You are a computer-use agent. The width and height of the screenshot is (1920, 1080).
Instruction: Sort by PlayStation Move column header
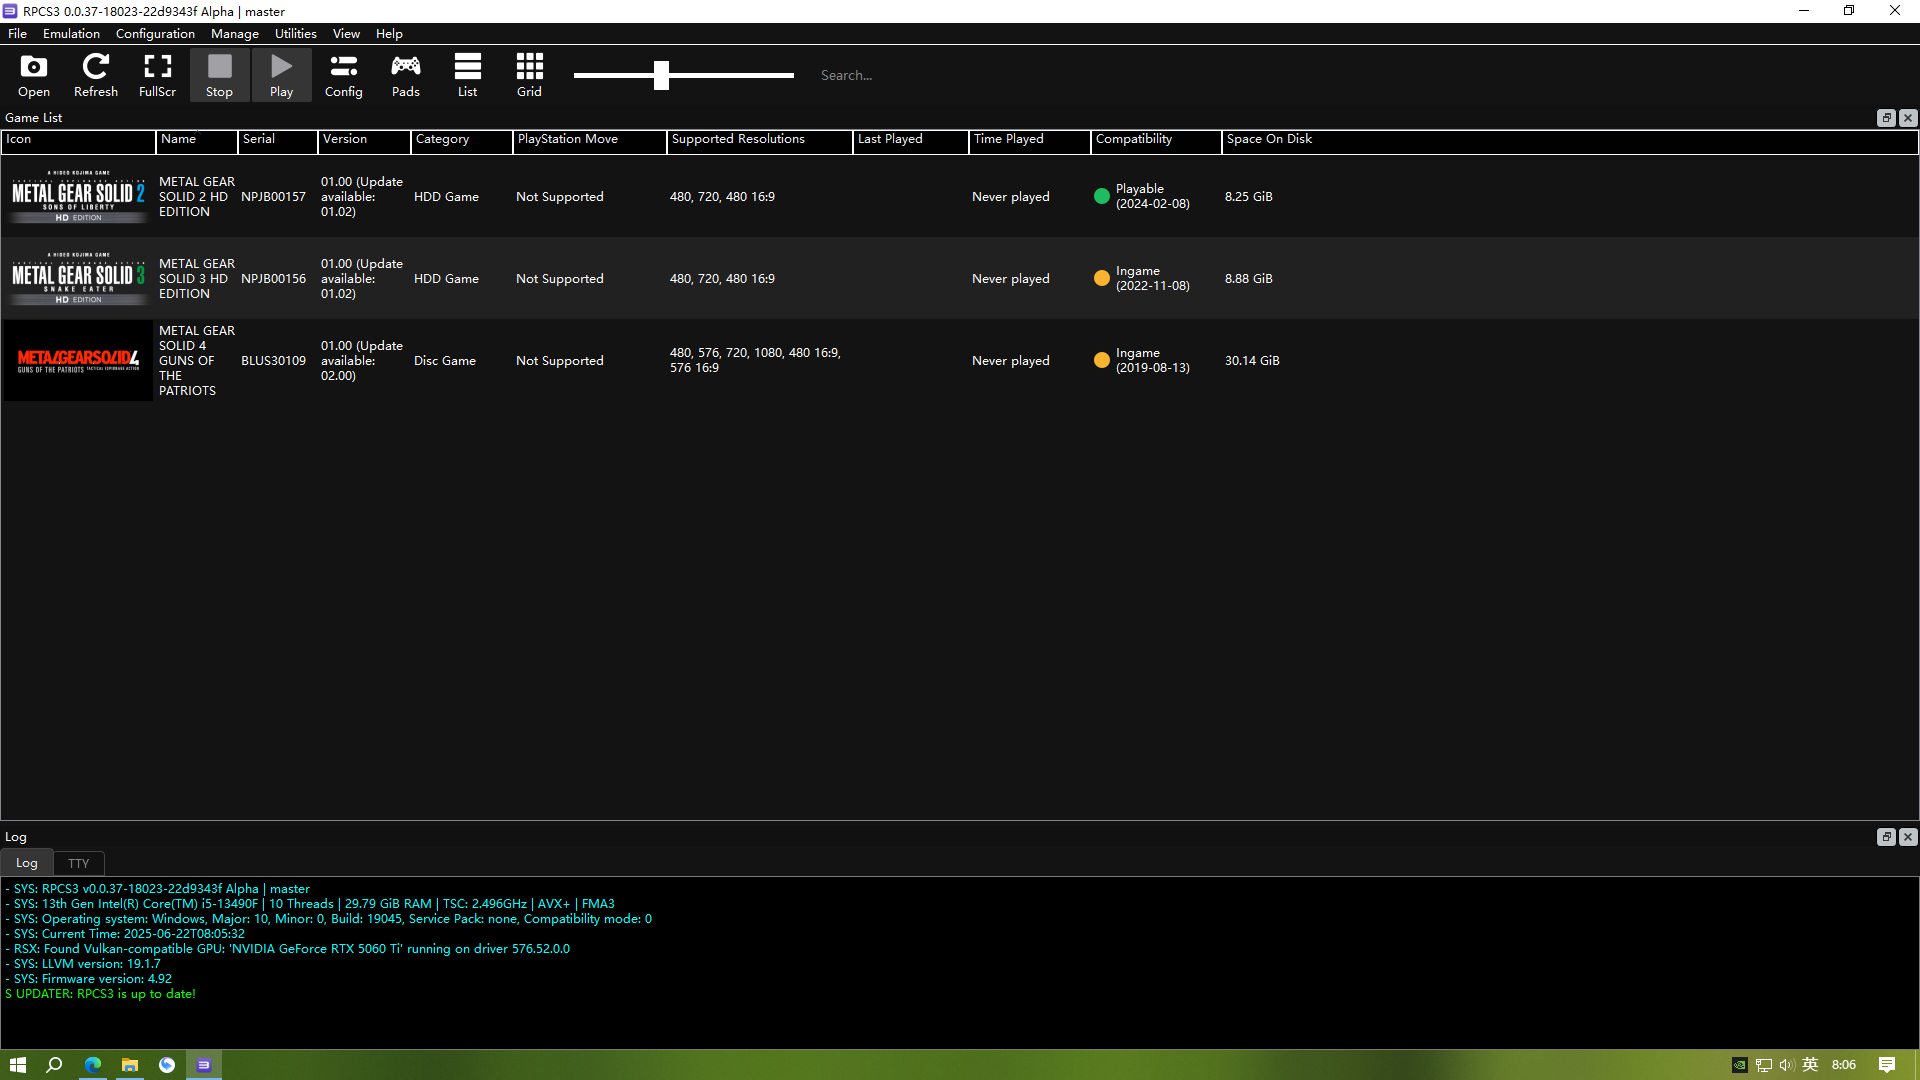pyautogui.click(x=589, y=140)
